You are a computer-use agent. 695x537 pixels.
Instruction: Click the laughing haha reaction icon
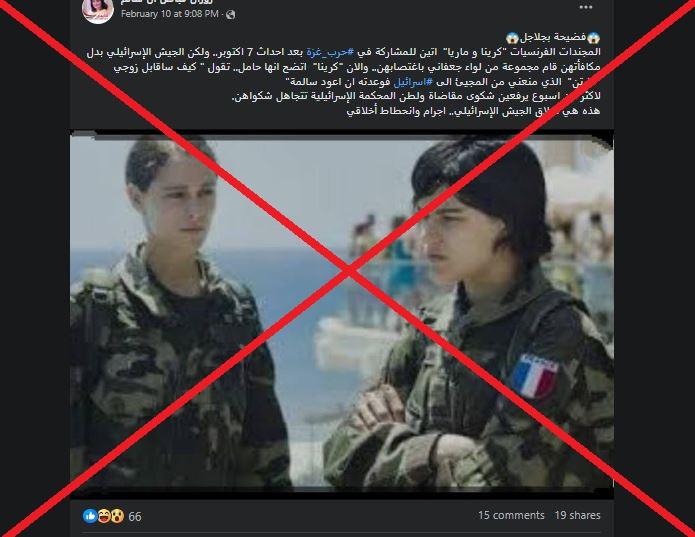pyautogui.click(x=104, y=516)
